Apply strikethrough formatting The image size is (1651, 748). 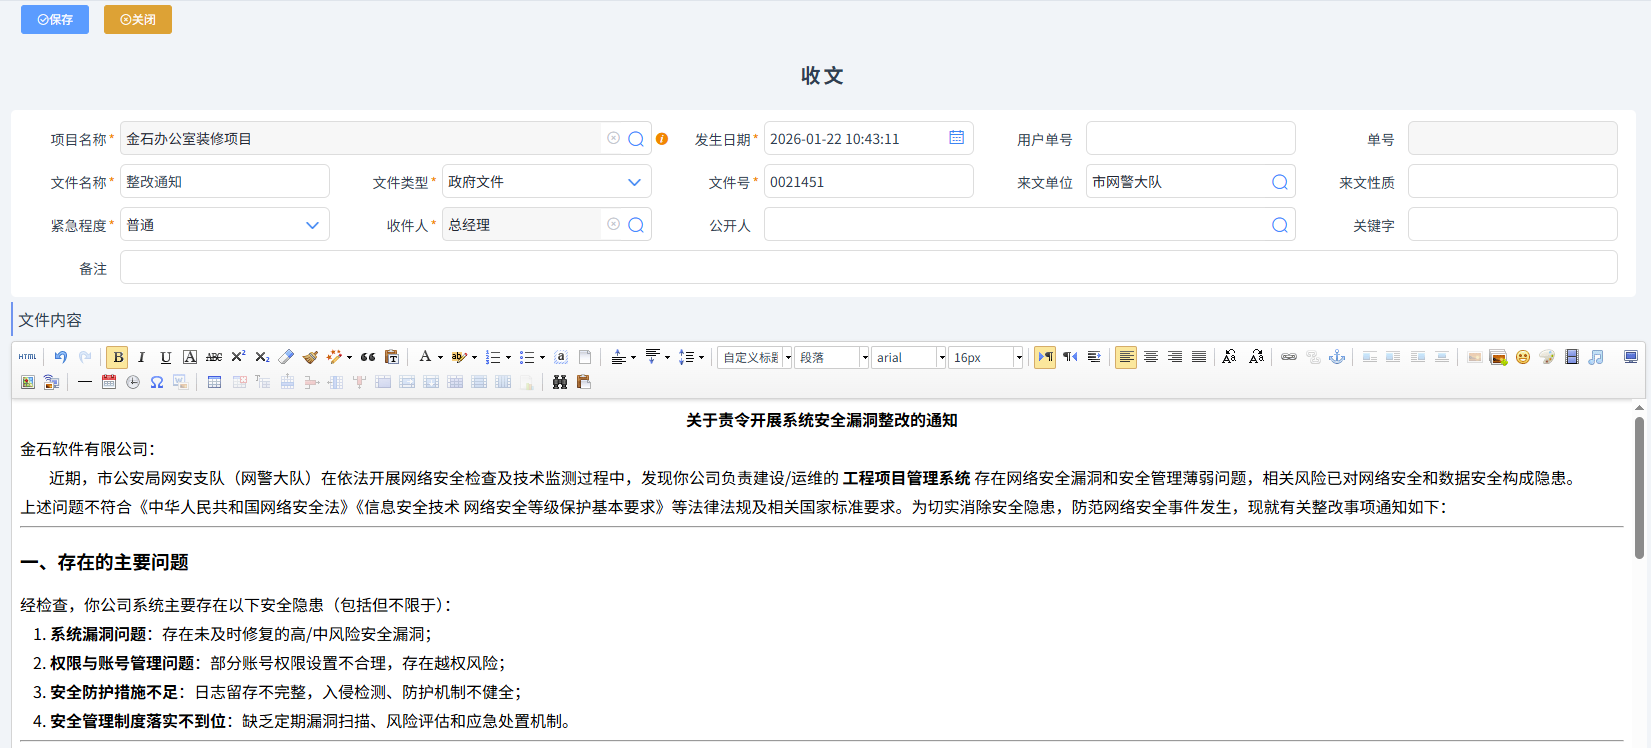click(214, 357)
